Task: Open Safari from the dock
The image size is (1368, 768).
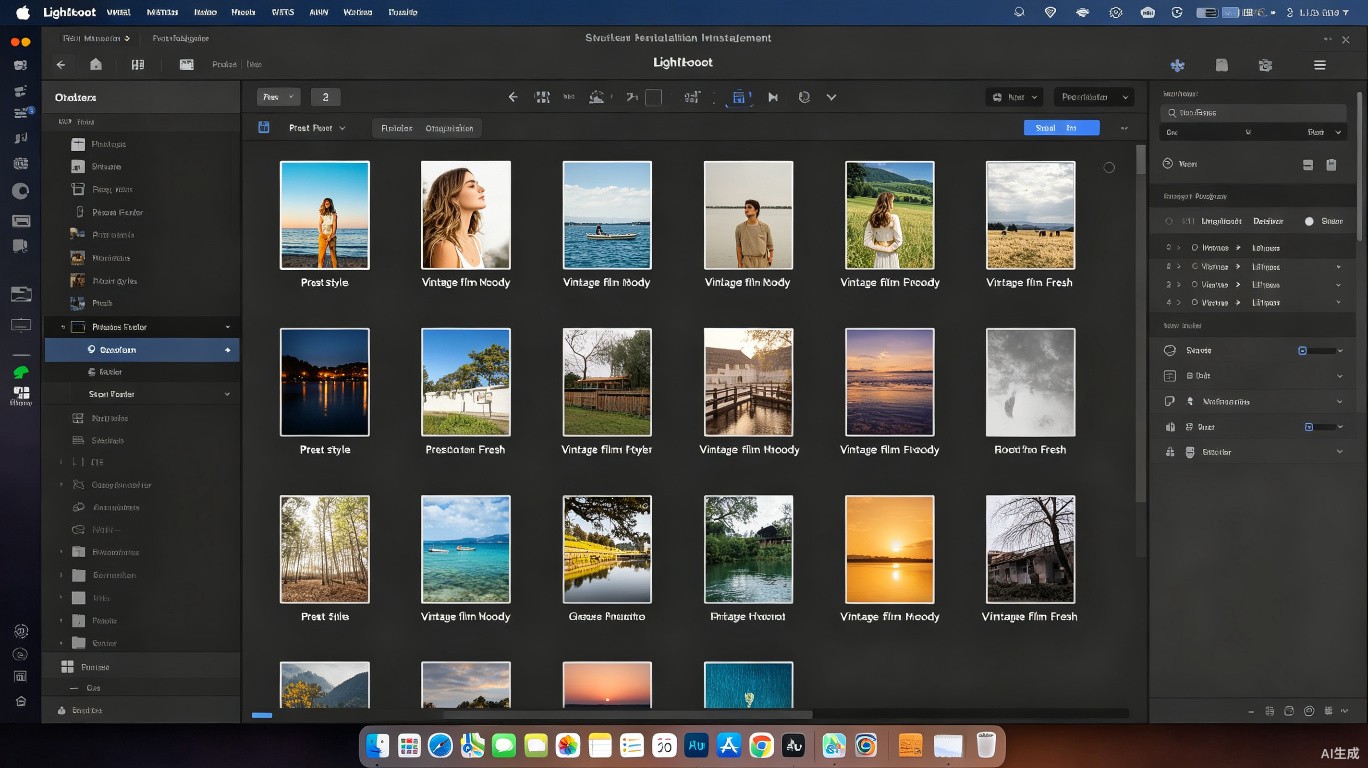Action: click(x=441, y=745)
